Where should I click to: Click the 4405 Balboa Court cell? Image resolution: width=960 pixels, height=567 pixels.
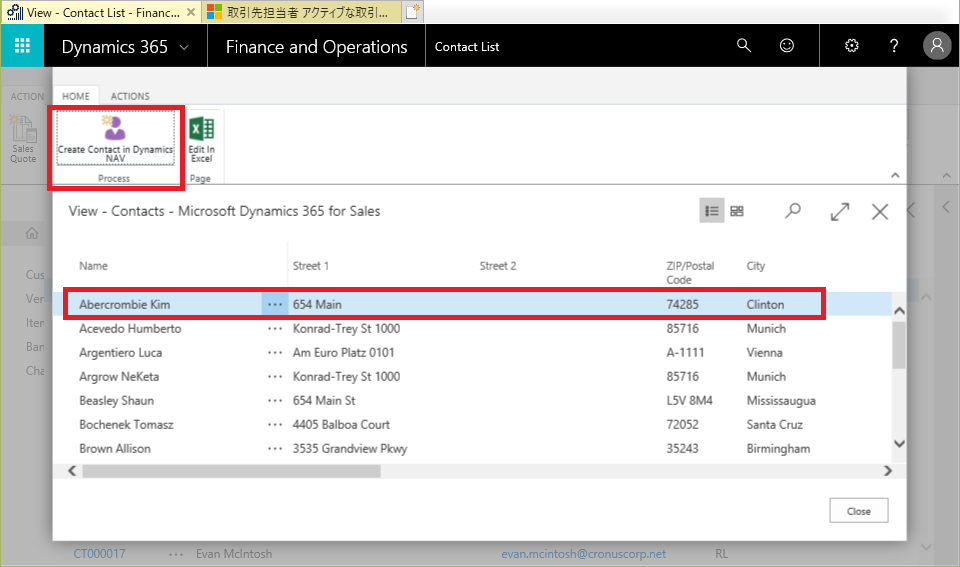341,424
